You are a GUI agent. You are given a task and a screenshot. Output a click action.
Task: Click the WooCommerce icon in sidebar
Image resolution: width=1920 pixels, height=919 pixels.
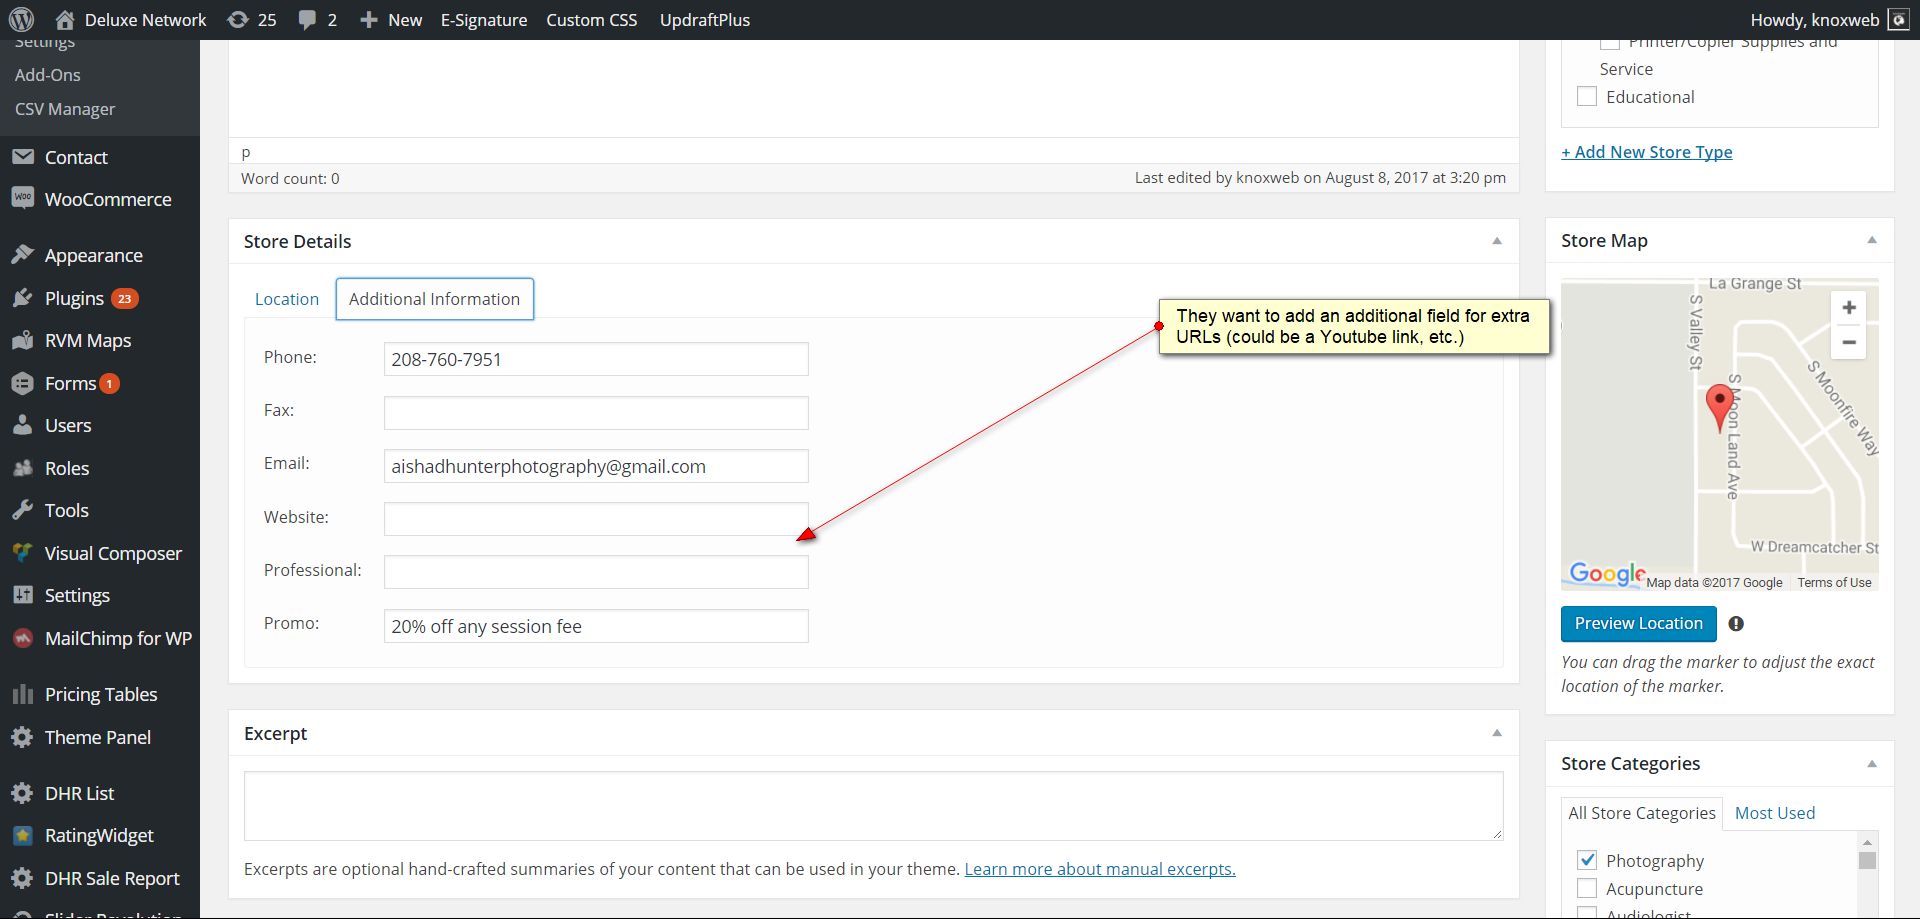[x=23, y=199]
